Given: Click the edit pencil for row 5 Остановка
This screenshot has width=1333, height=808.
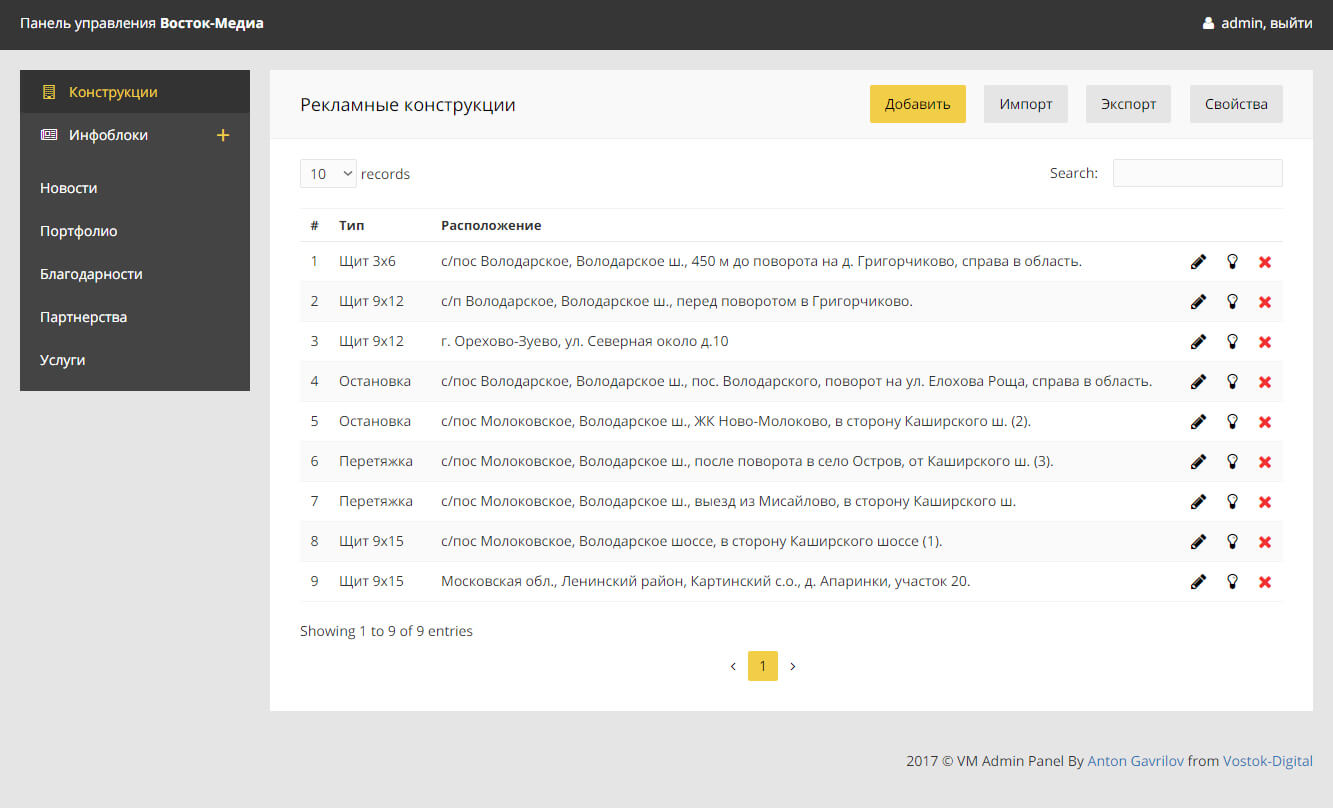Looking at the screenshot, I should tap(1198, 422).
